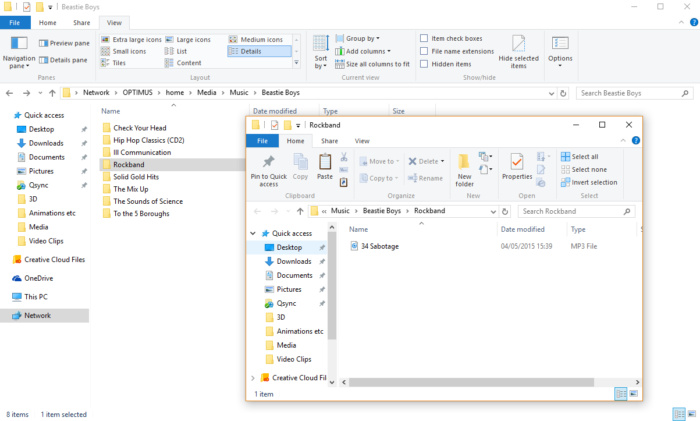Open Sort by dropdown
The image size is (700, 421).
[321, 52]
